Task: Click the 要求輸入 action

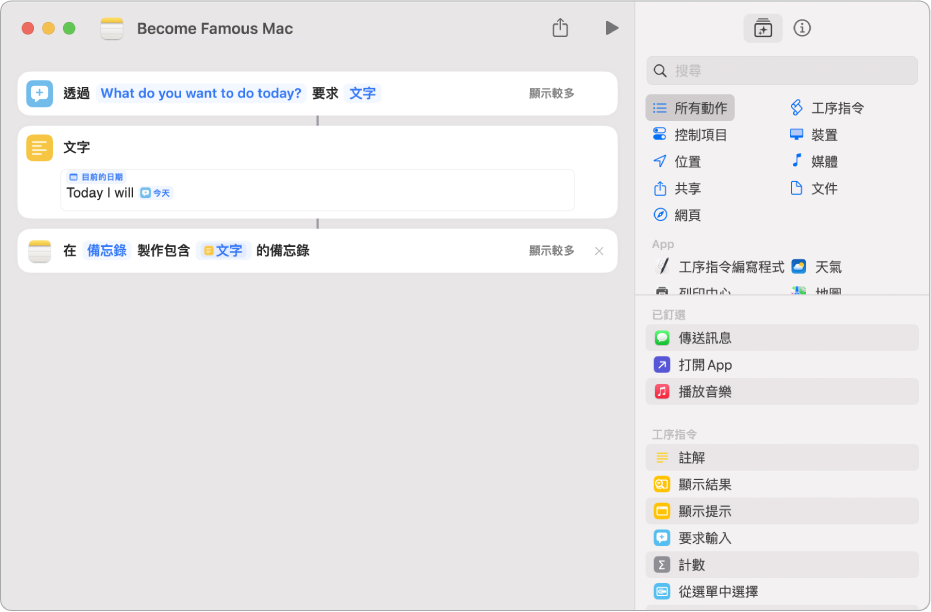Action: [782, 538]
